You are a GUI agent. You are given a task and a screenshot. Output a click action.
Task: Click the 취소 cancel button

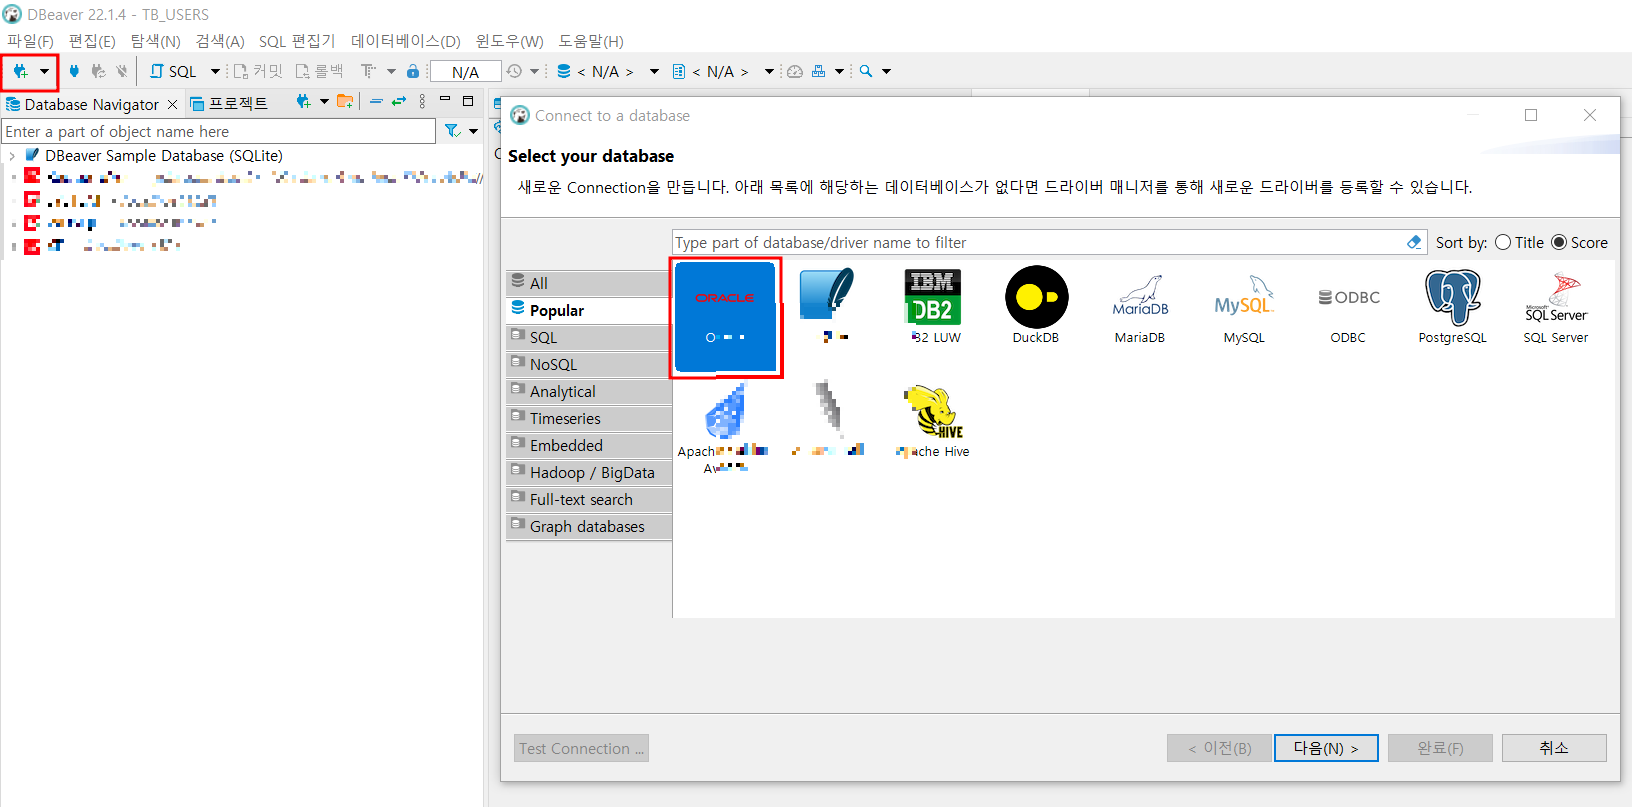tap(1554, 748)
